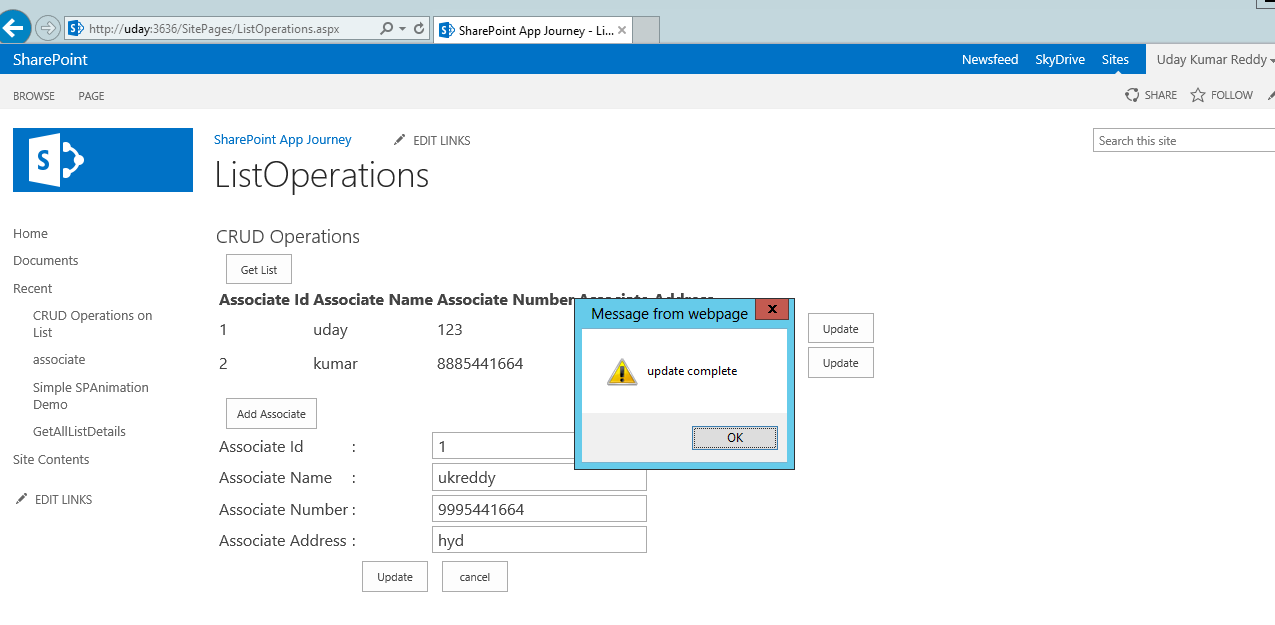Screen dimensions: 1275x625
Task: Click the Message from webpage title bar
Action: click(x=669, y=313)
